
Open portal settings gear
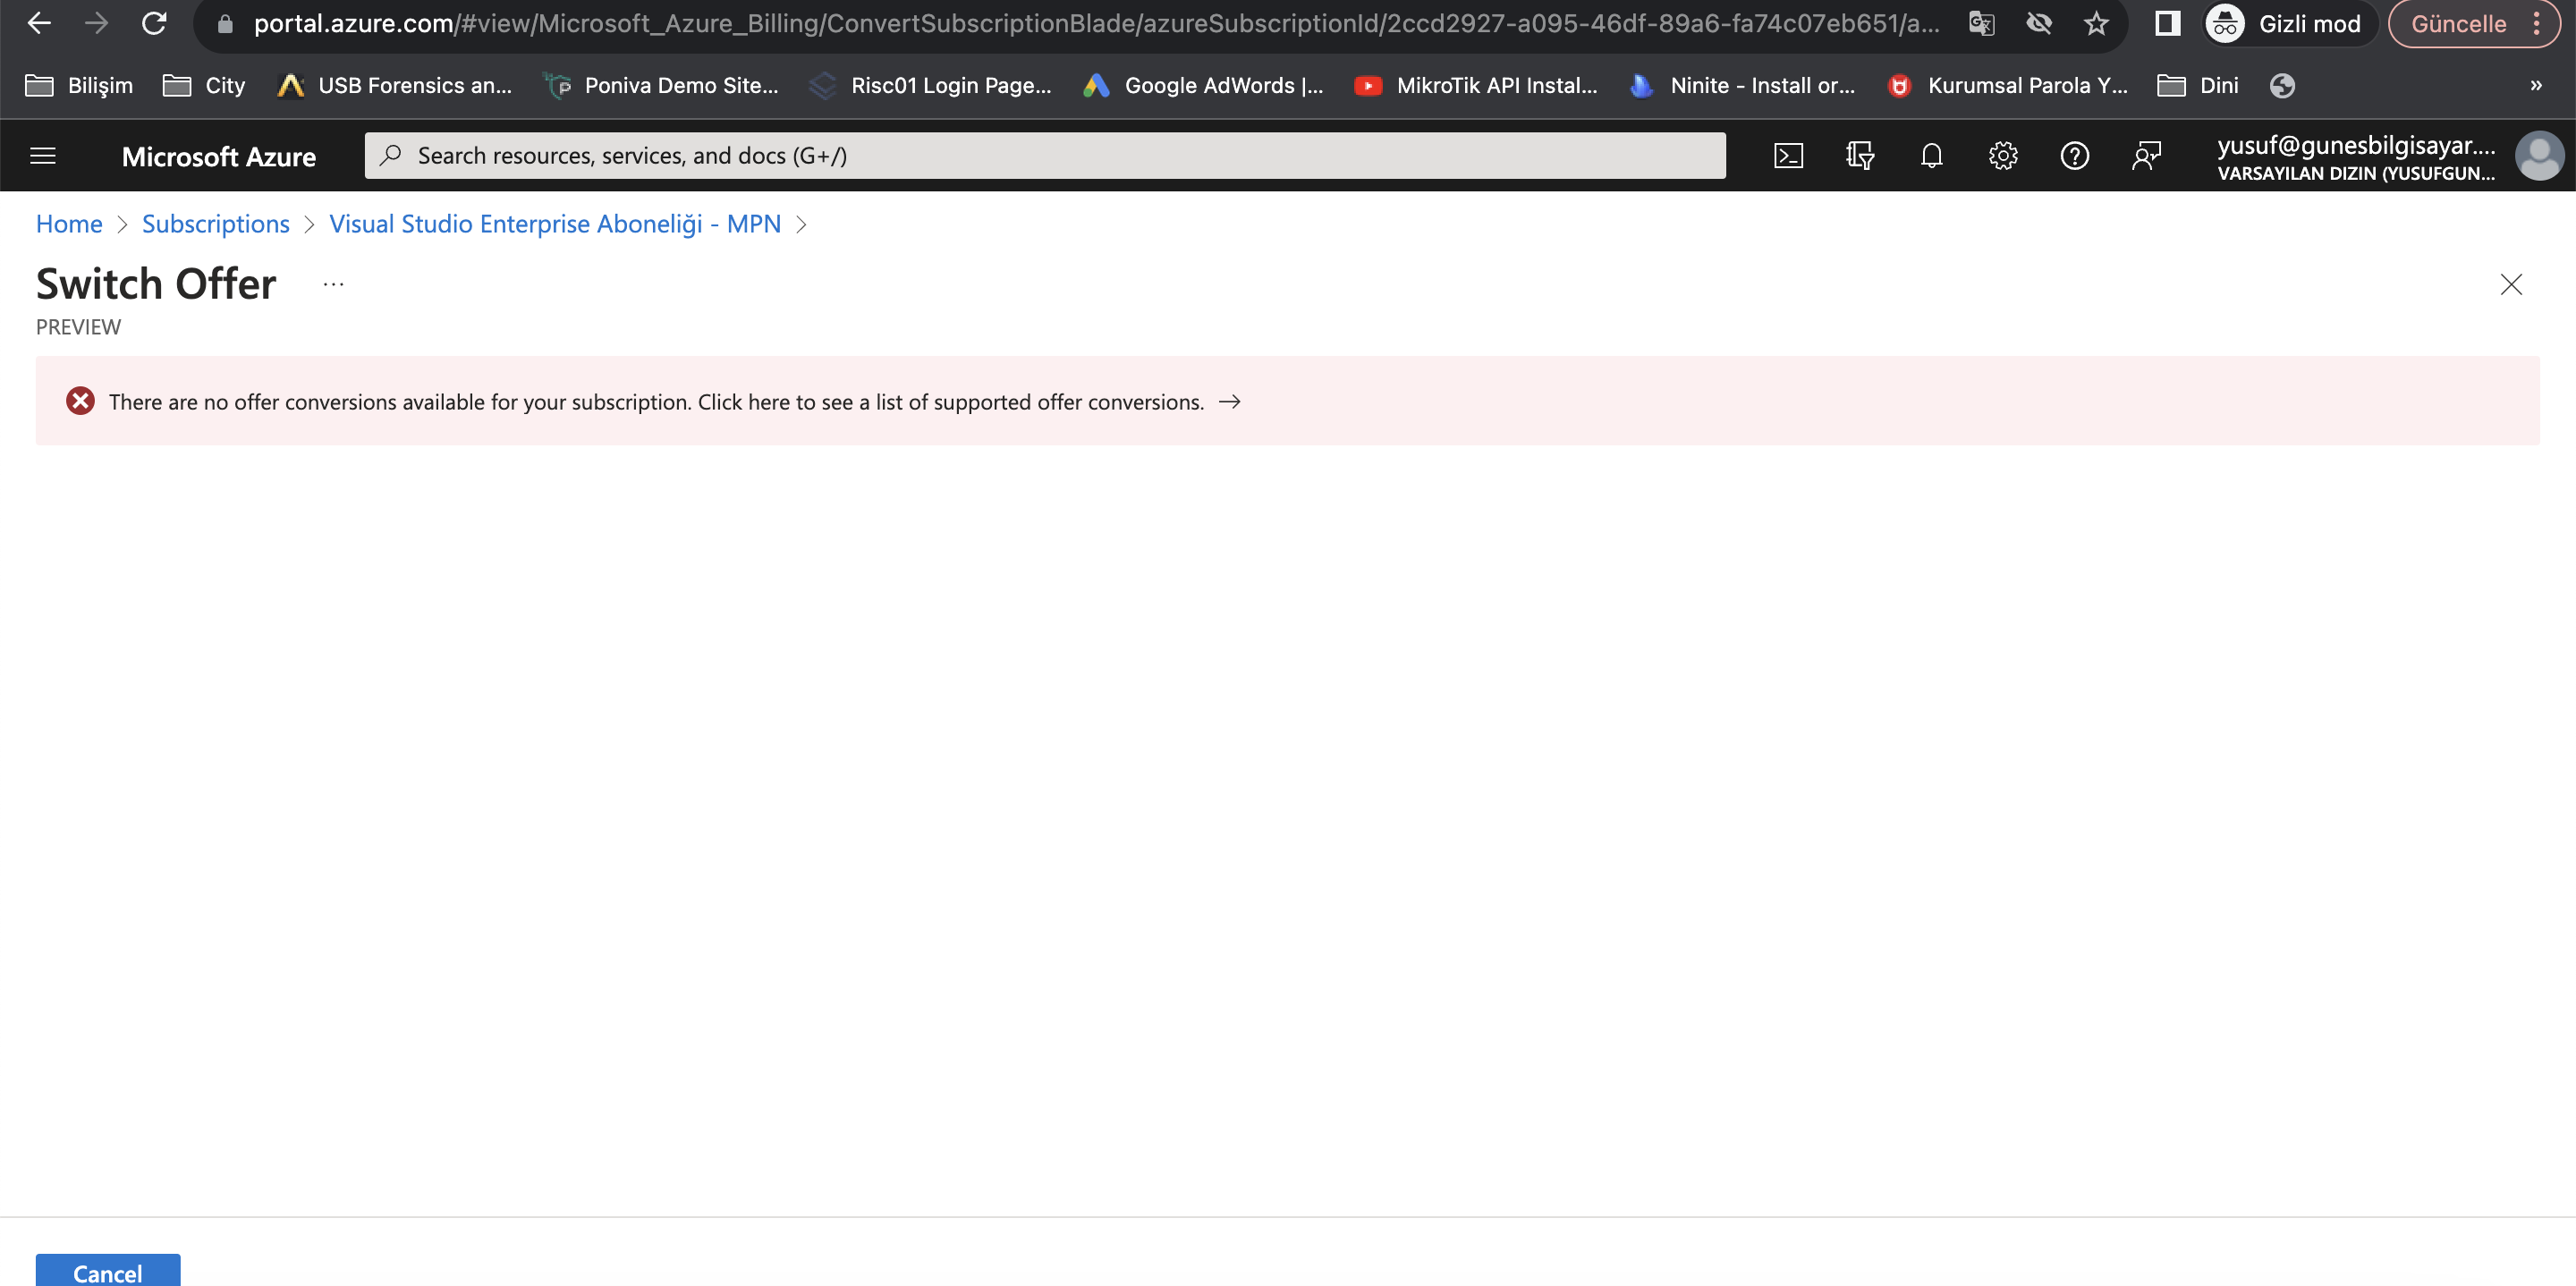[x=2003, y=156]
